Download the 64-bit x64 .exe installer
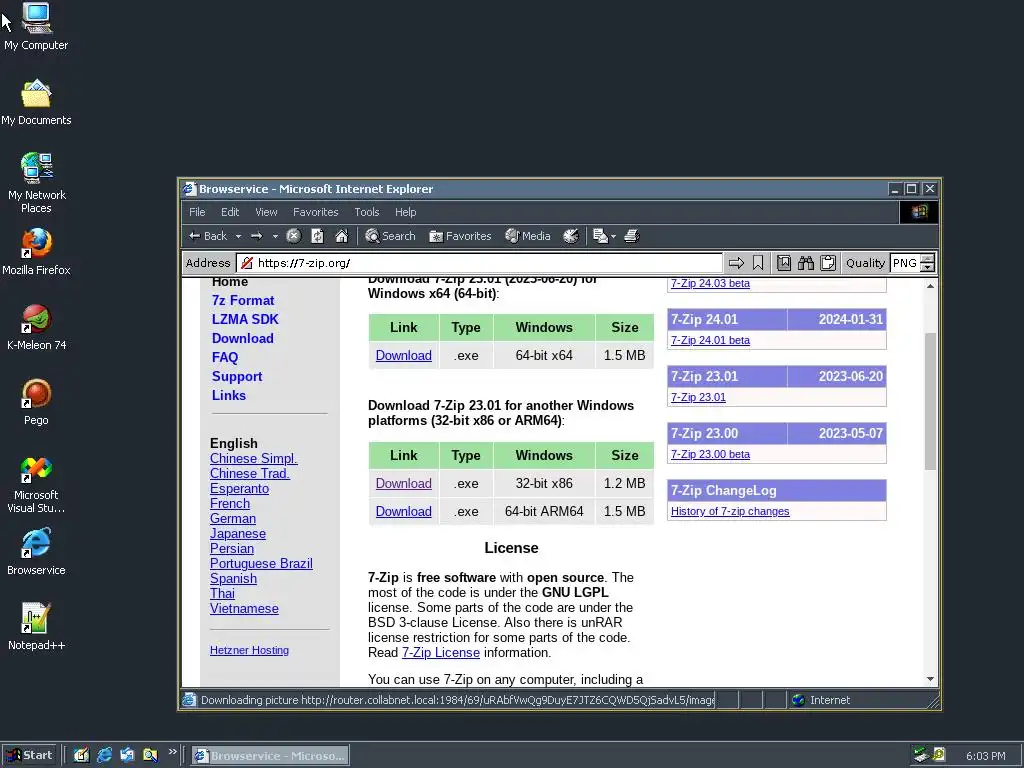The height and width of the screenshot is (768, 1024). [404, 356]
